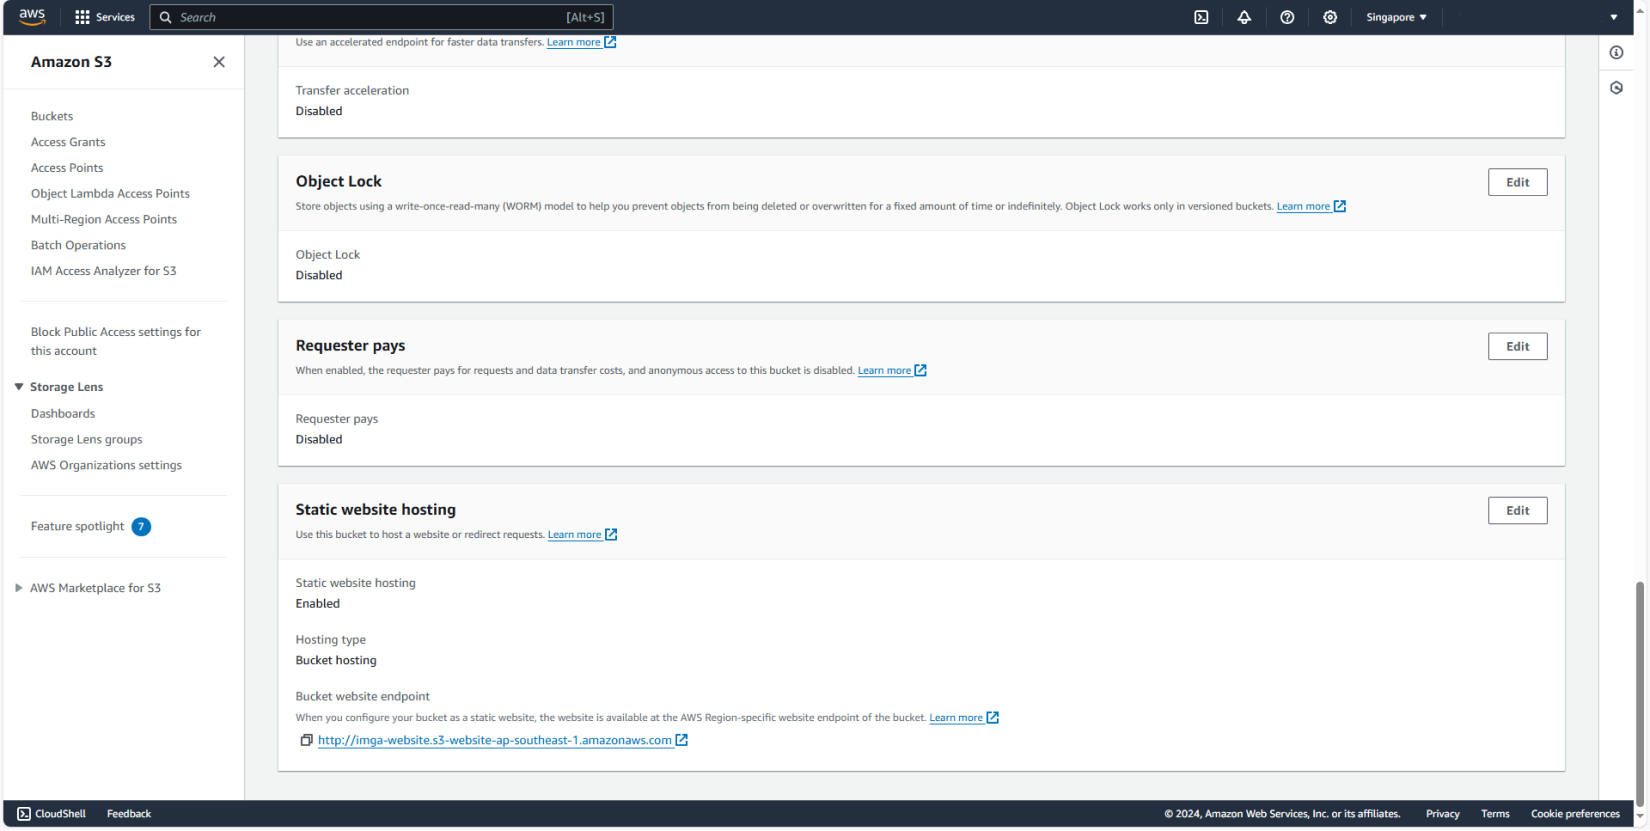Viewport: 1650px width, 831px height.
Task: Open the imga-website bucket endpoint URL
Action: (x=495, y=741)
